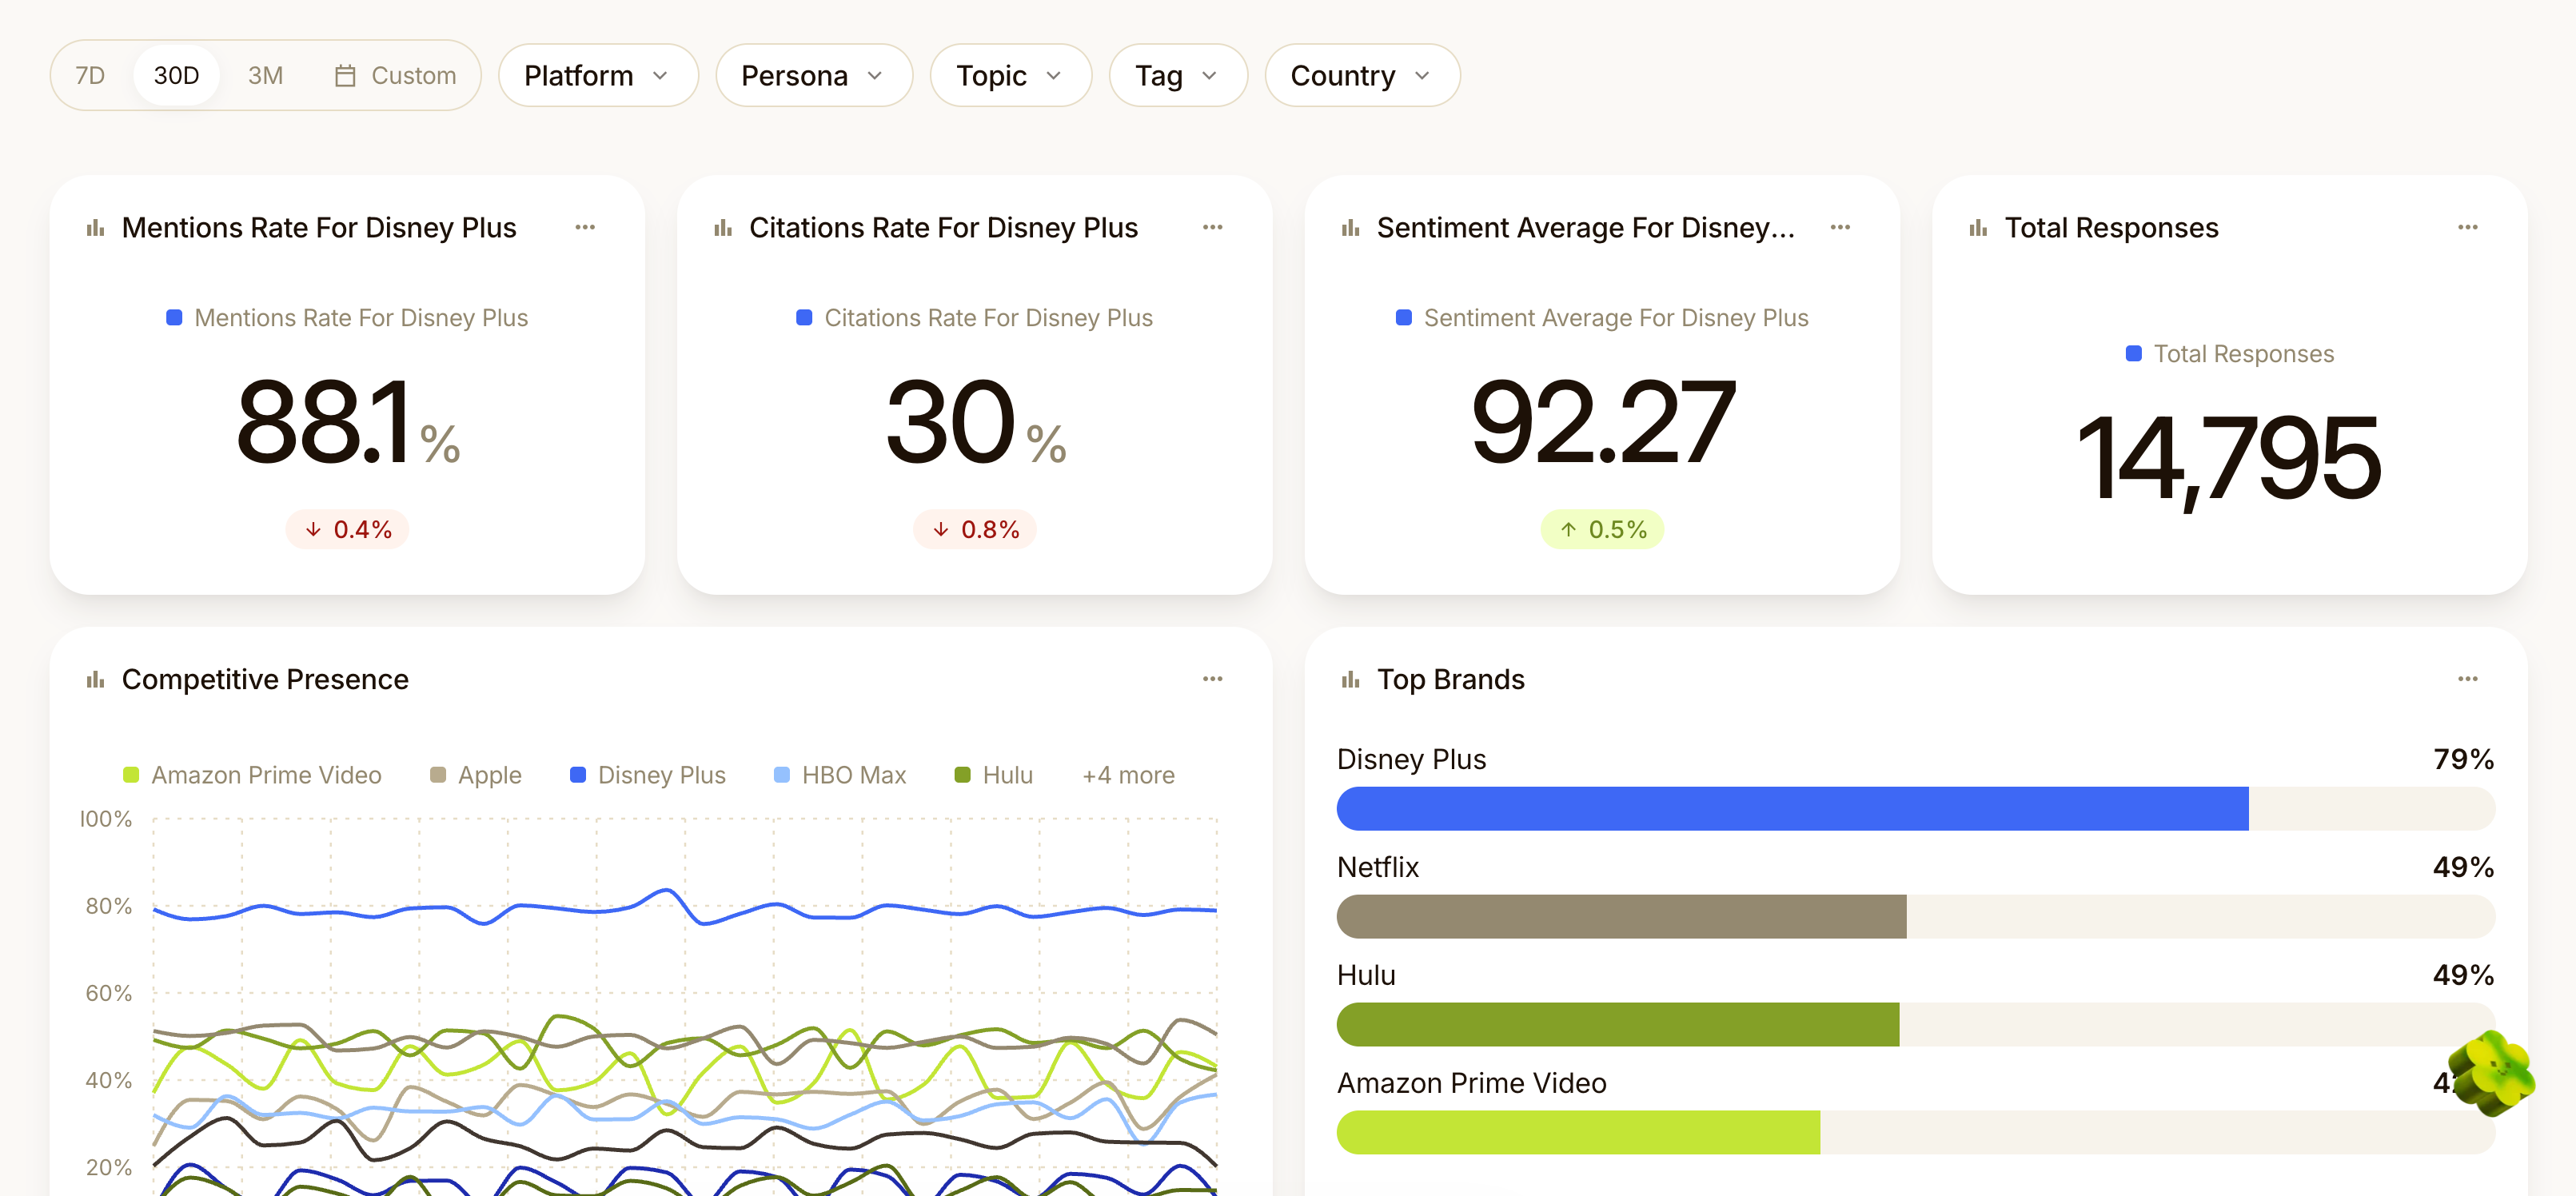Click the 0.4% decrease badge

[348, 529]
